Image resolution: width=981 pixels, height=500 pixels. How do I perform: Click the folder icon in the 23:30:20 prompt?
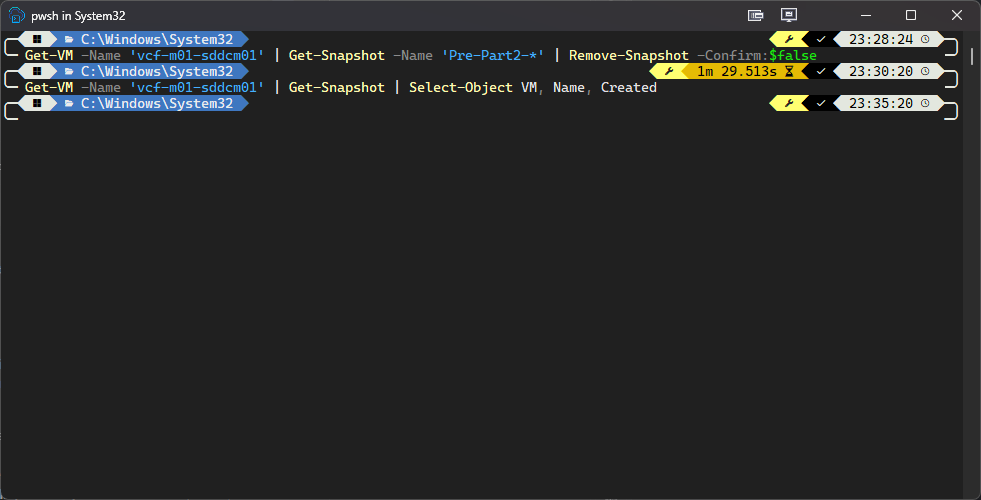pyautogui.click(x=69, y=71)
